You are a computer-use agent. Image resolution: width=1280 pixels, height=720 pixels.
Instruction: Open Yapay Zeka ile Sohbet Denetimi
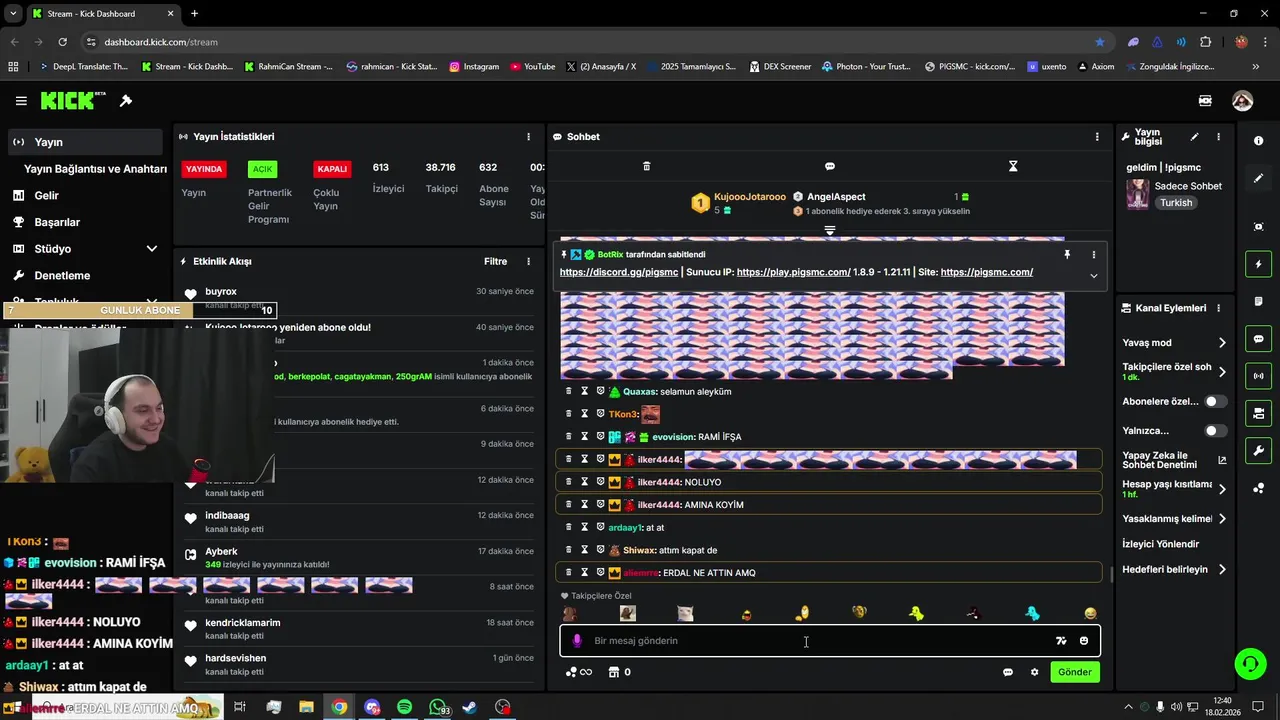point(1174,460)
